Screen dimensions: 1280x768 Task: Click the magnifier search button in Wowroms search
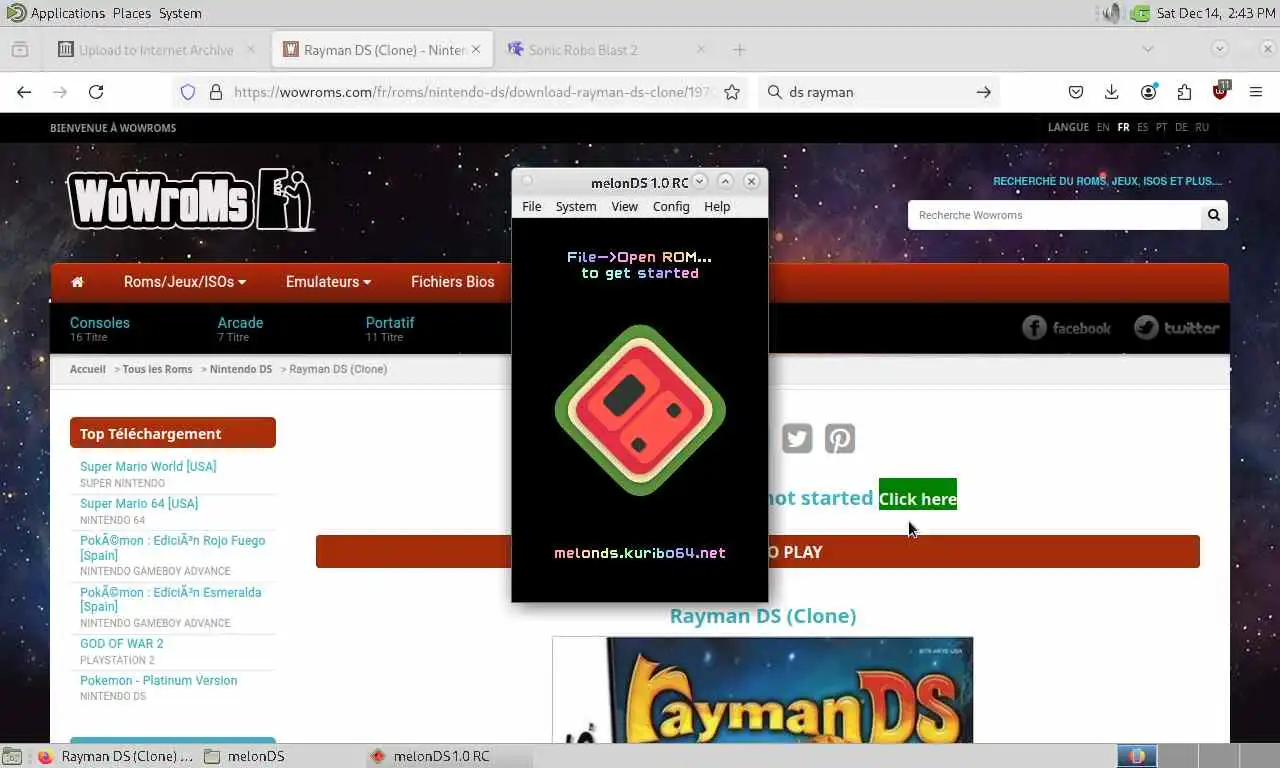1214,215
